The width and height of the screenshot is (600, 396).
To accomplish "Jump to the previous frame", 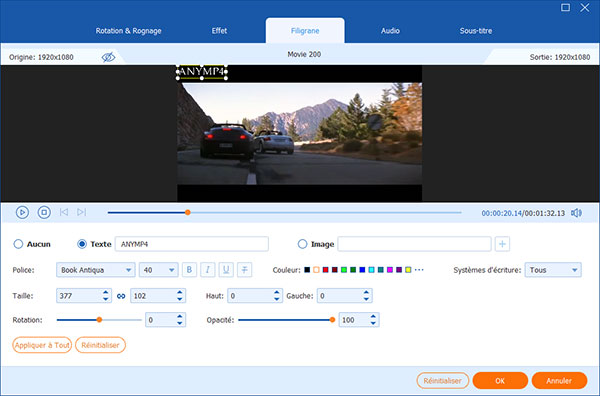I will 64,212.
